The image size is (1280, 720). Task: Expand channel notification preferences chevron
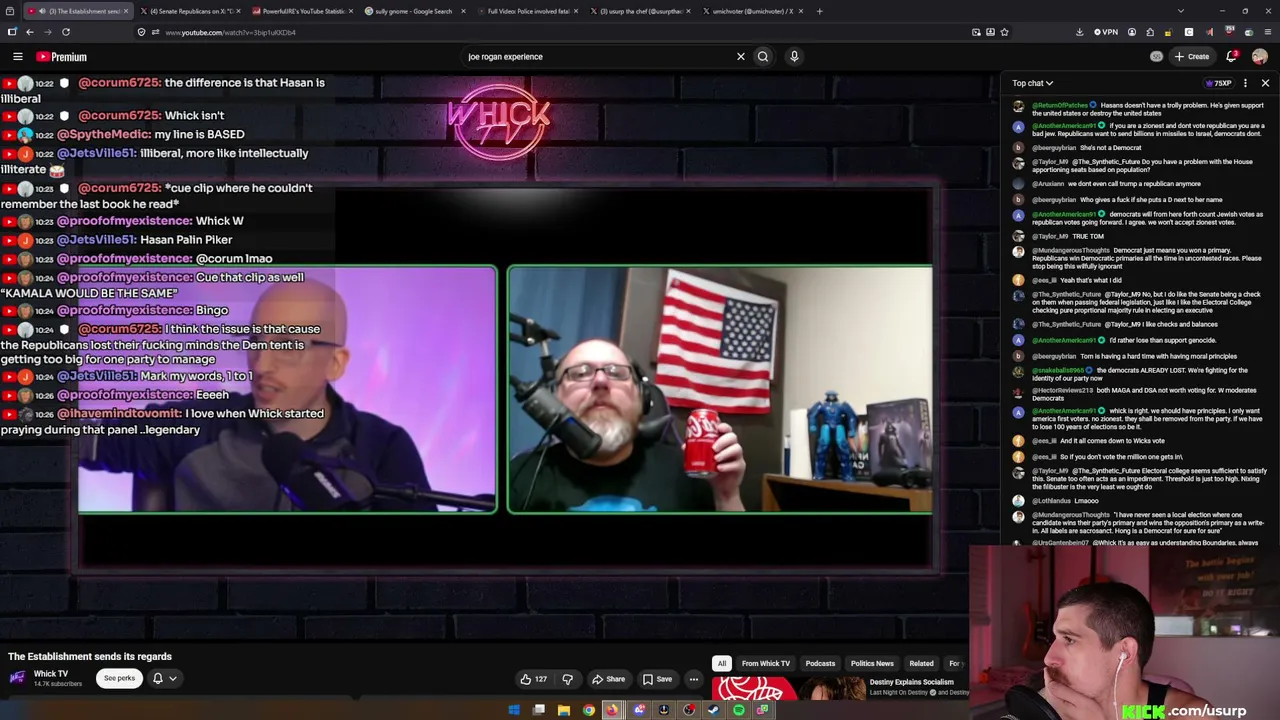pos(173,679)
